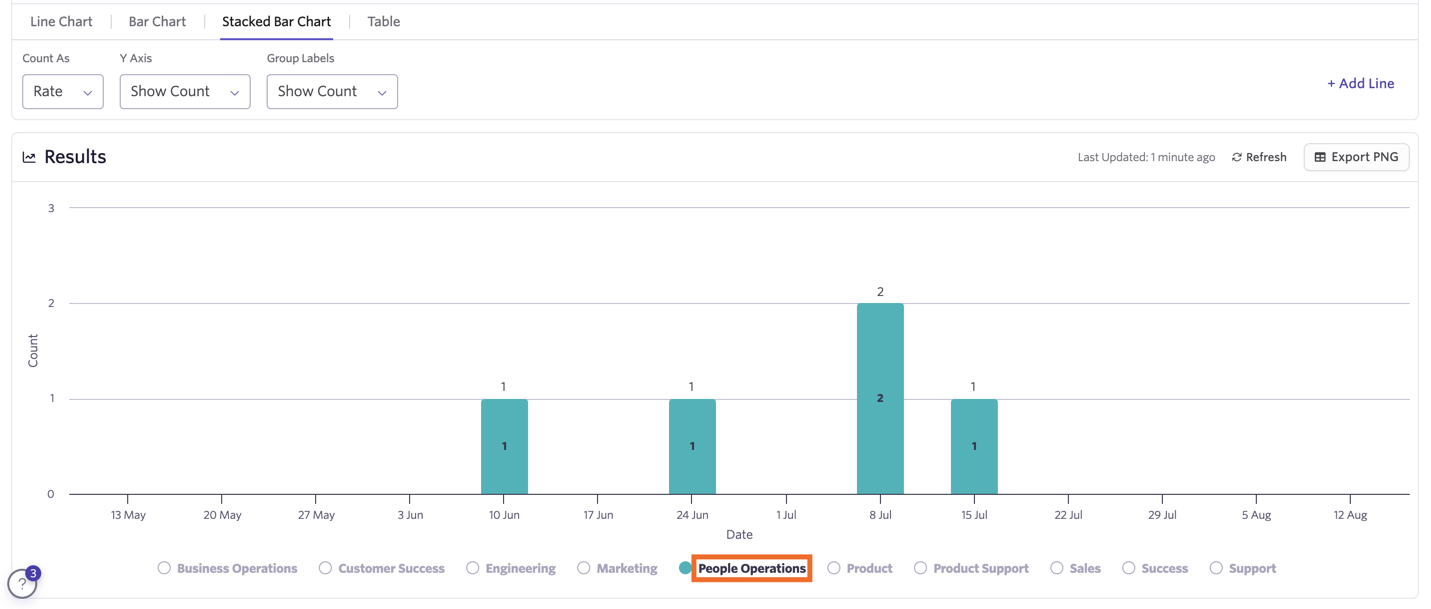Click the + Add Line link

1360,83
